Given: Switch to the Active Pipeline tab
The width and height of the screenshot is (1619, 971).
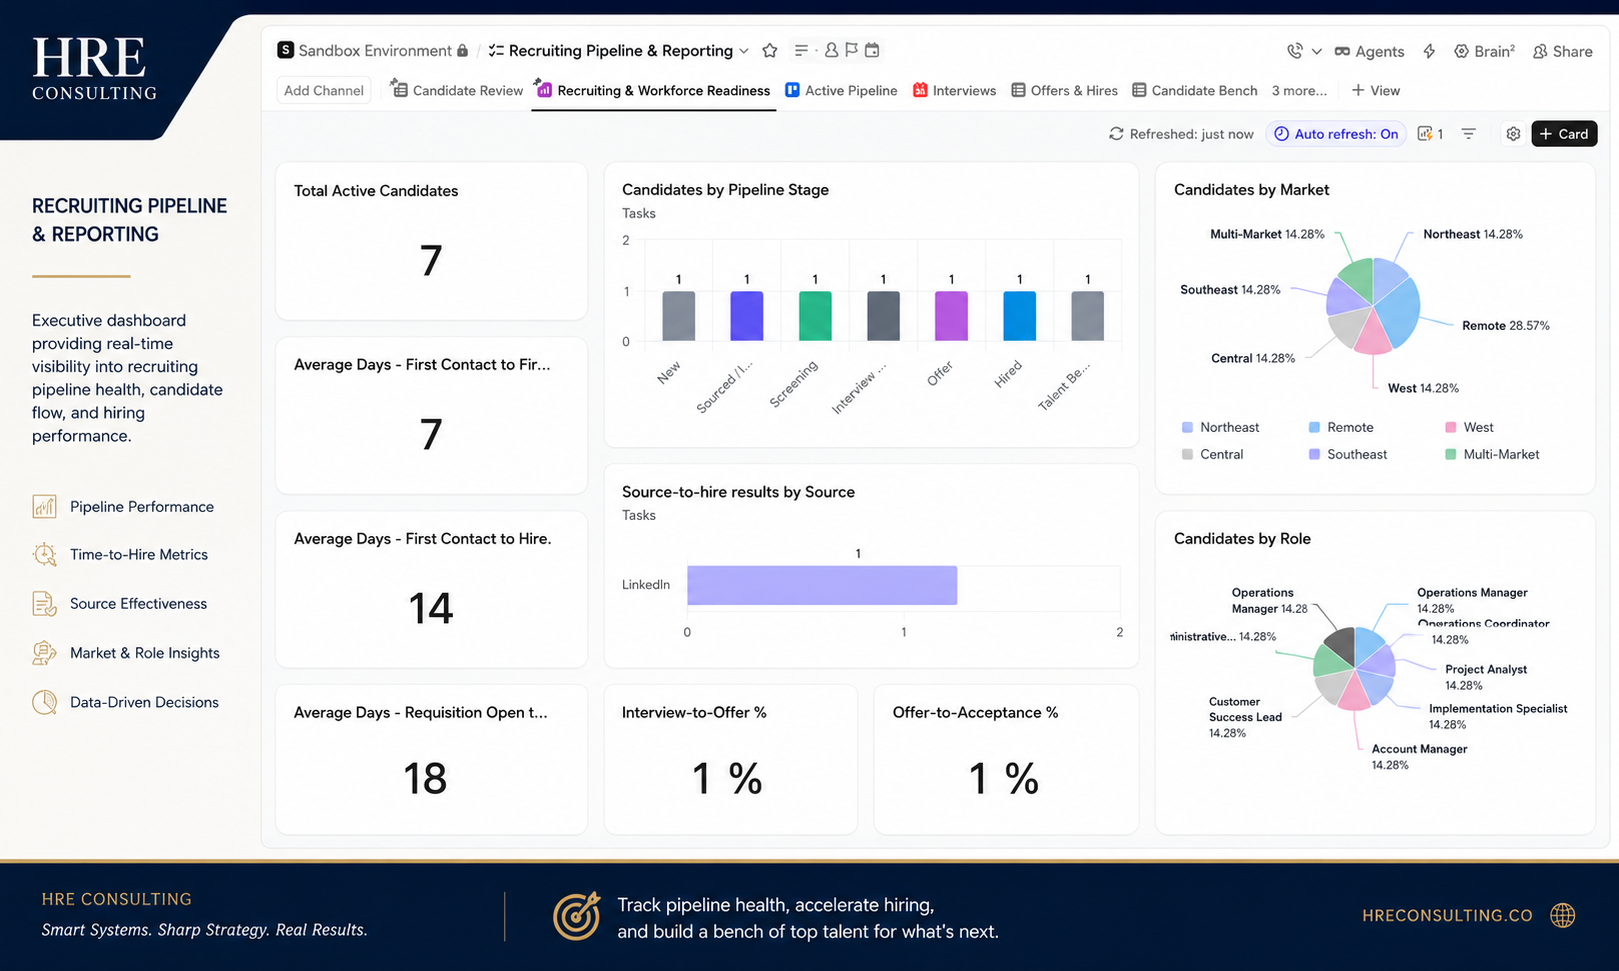Looking at the screenshot, I should pos(841,90).
